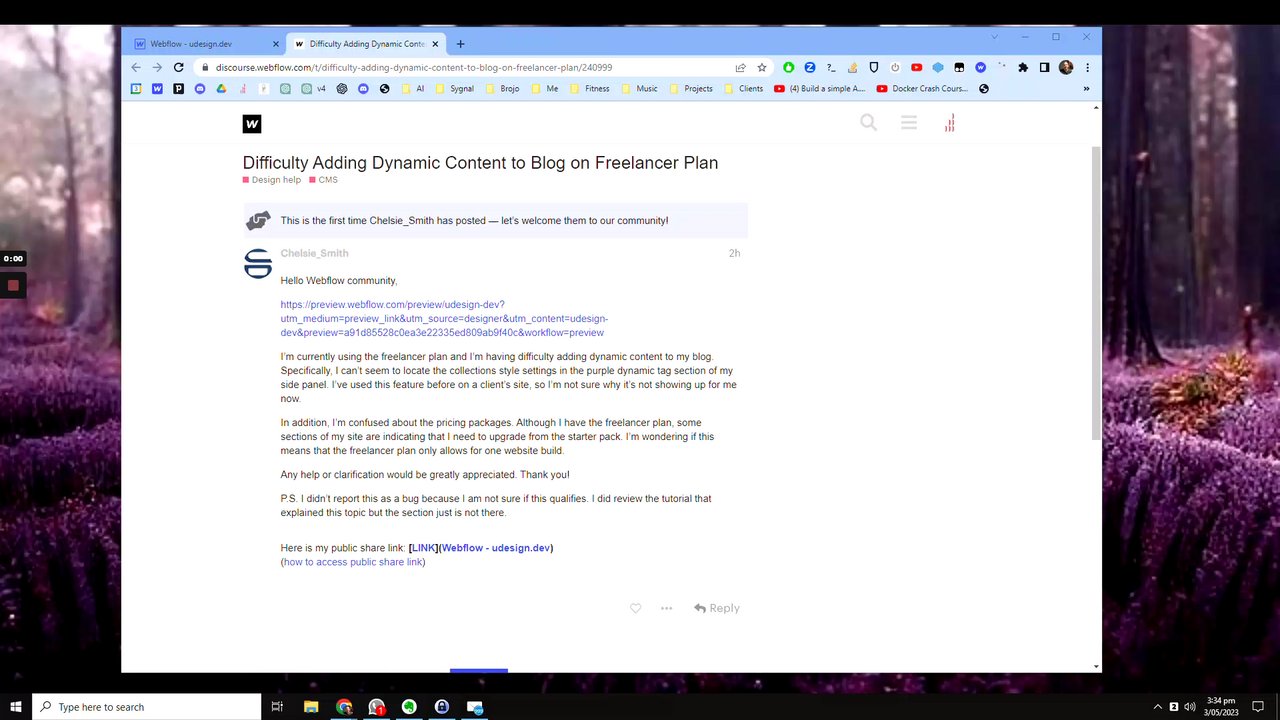Open File Explorer from the taskbar
The height and width of the screenshot is (720, 1280).
311,707
